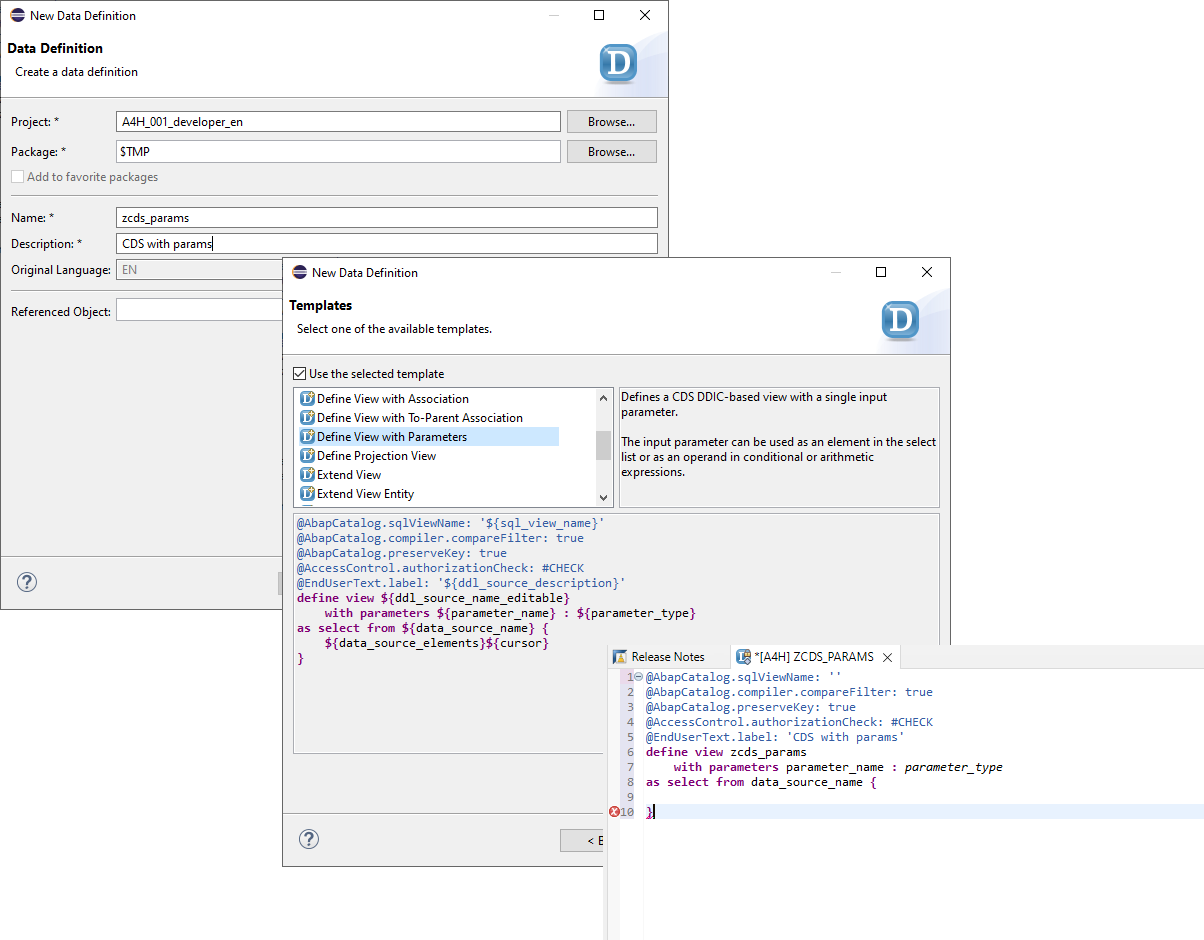Viewport: 1204px width, 940px height.
Task: Maximize the Templates dialog window
Action: (x=881, y=272)
